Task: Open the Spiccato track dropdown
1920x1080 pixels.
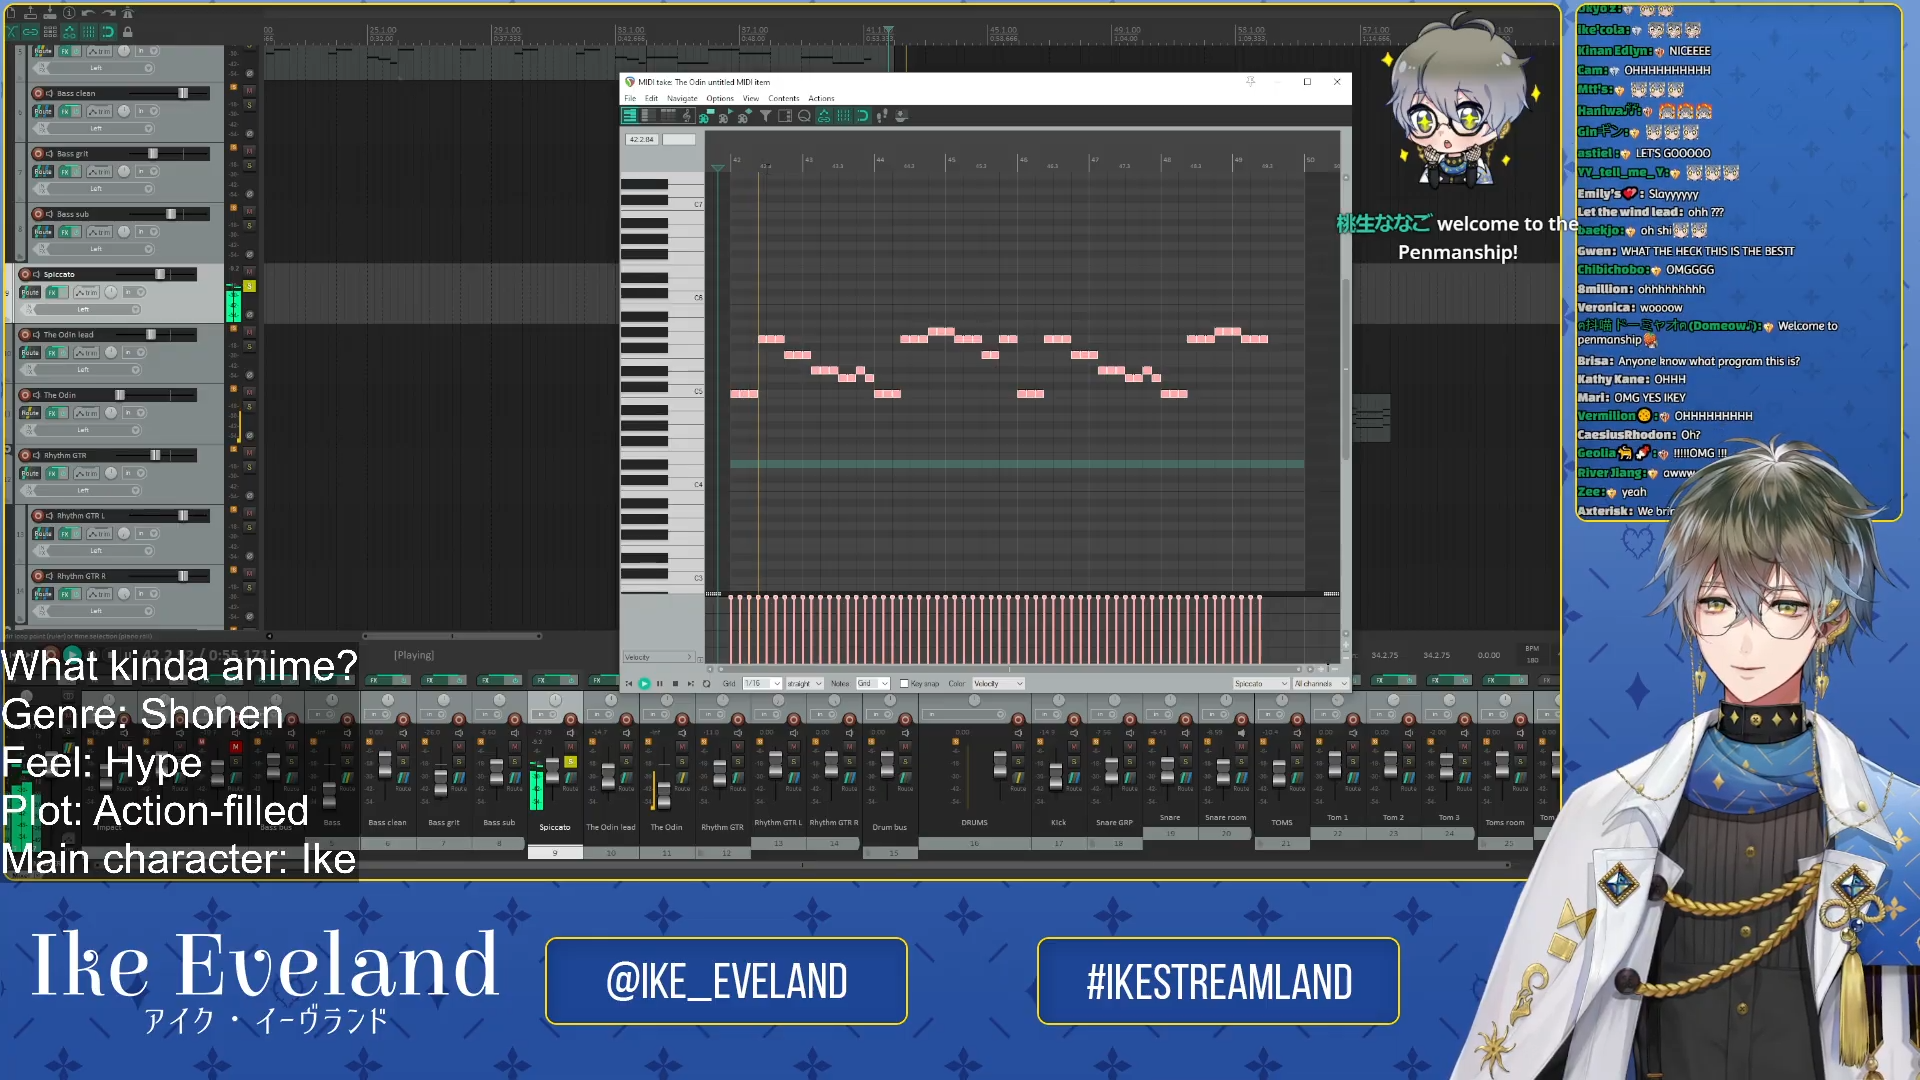Action: click(x=1261, y=684)
